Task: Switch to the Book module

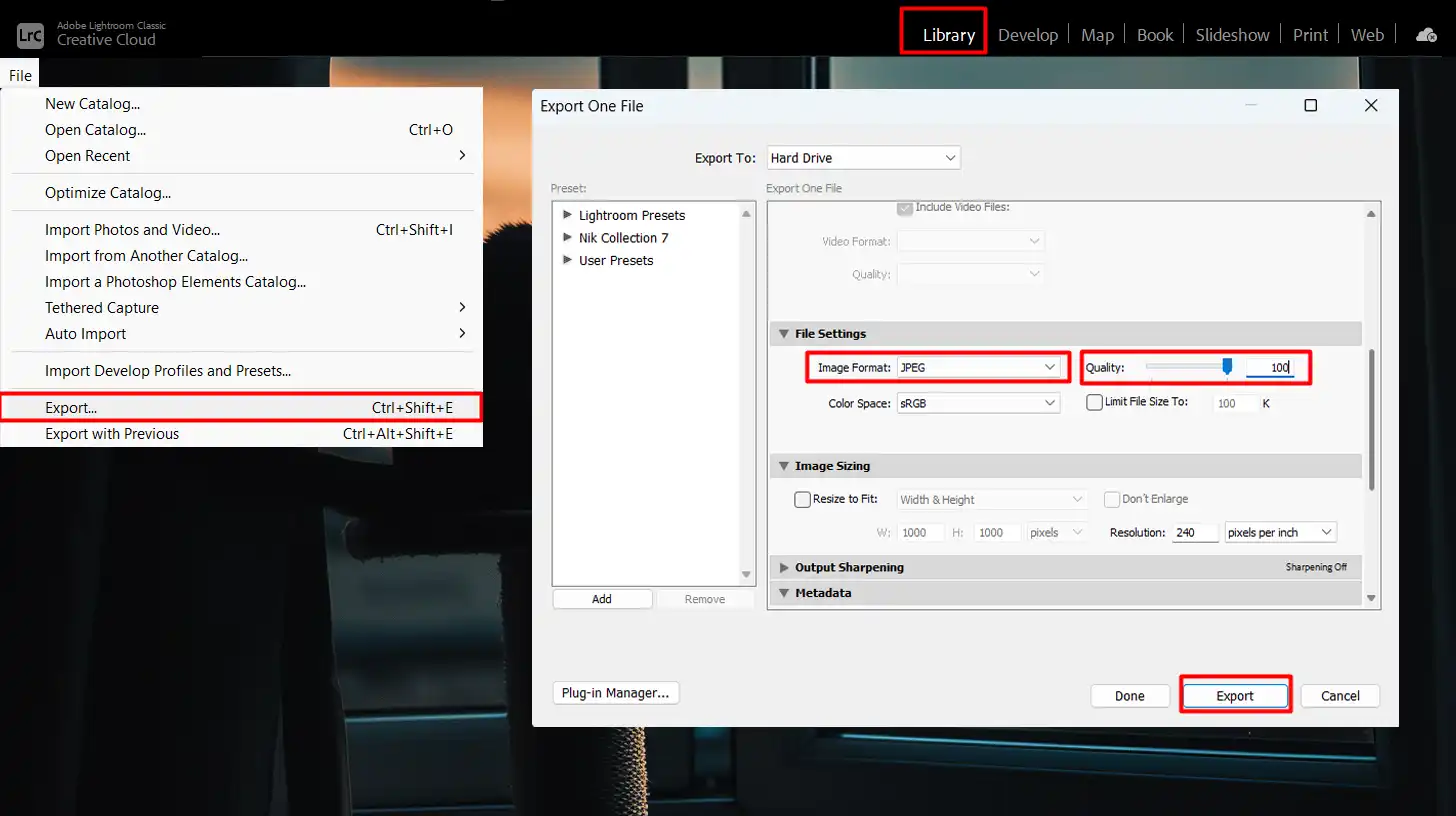Action: click(1155, 35)
